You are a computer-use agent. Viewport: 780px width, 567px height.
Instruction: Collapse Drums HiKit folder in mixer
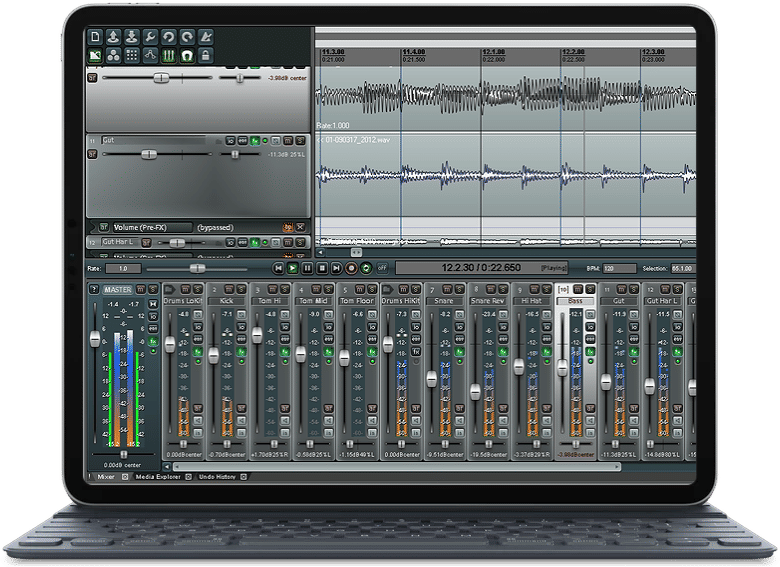click(x=387, y=289)
